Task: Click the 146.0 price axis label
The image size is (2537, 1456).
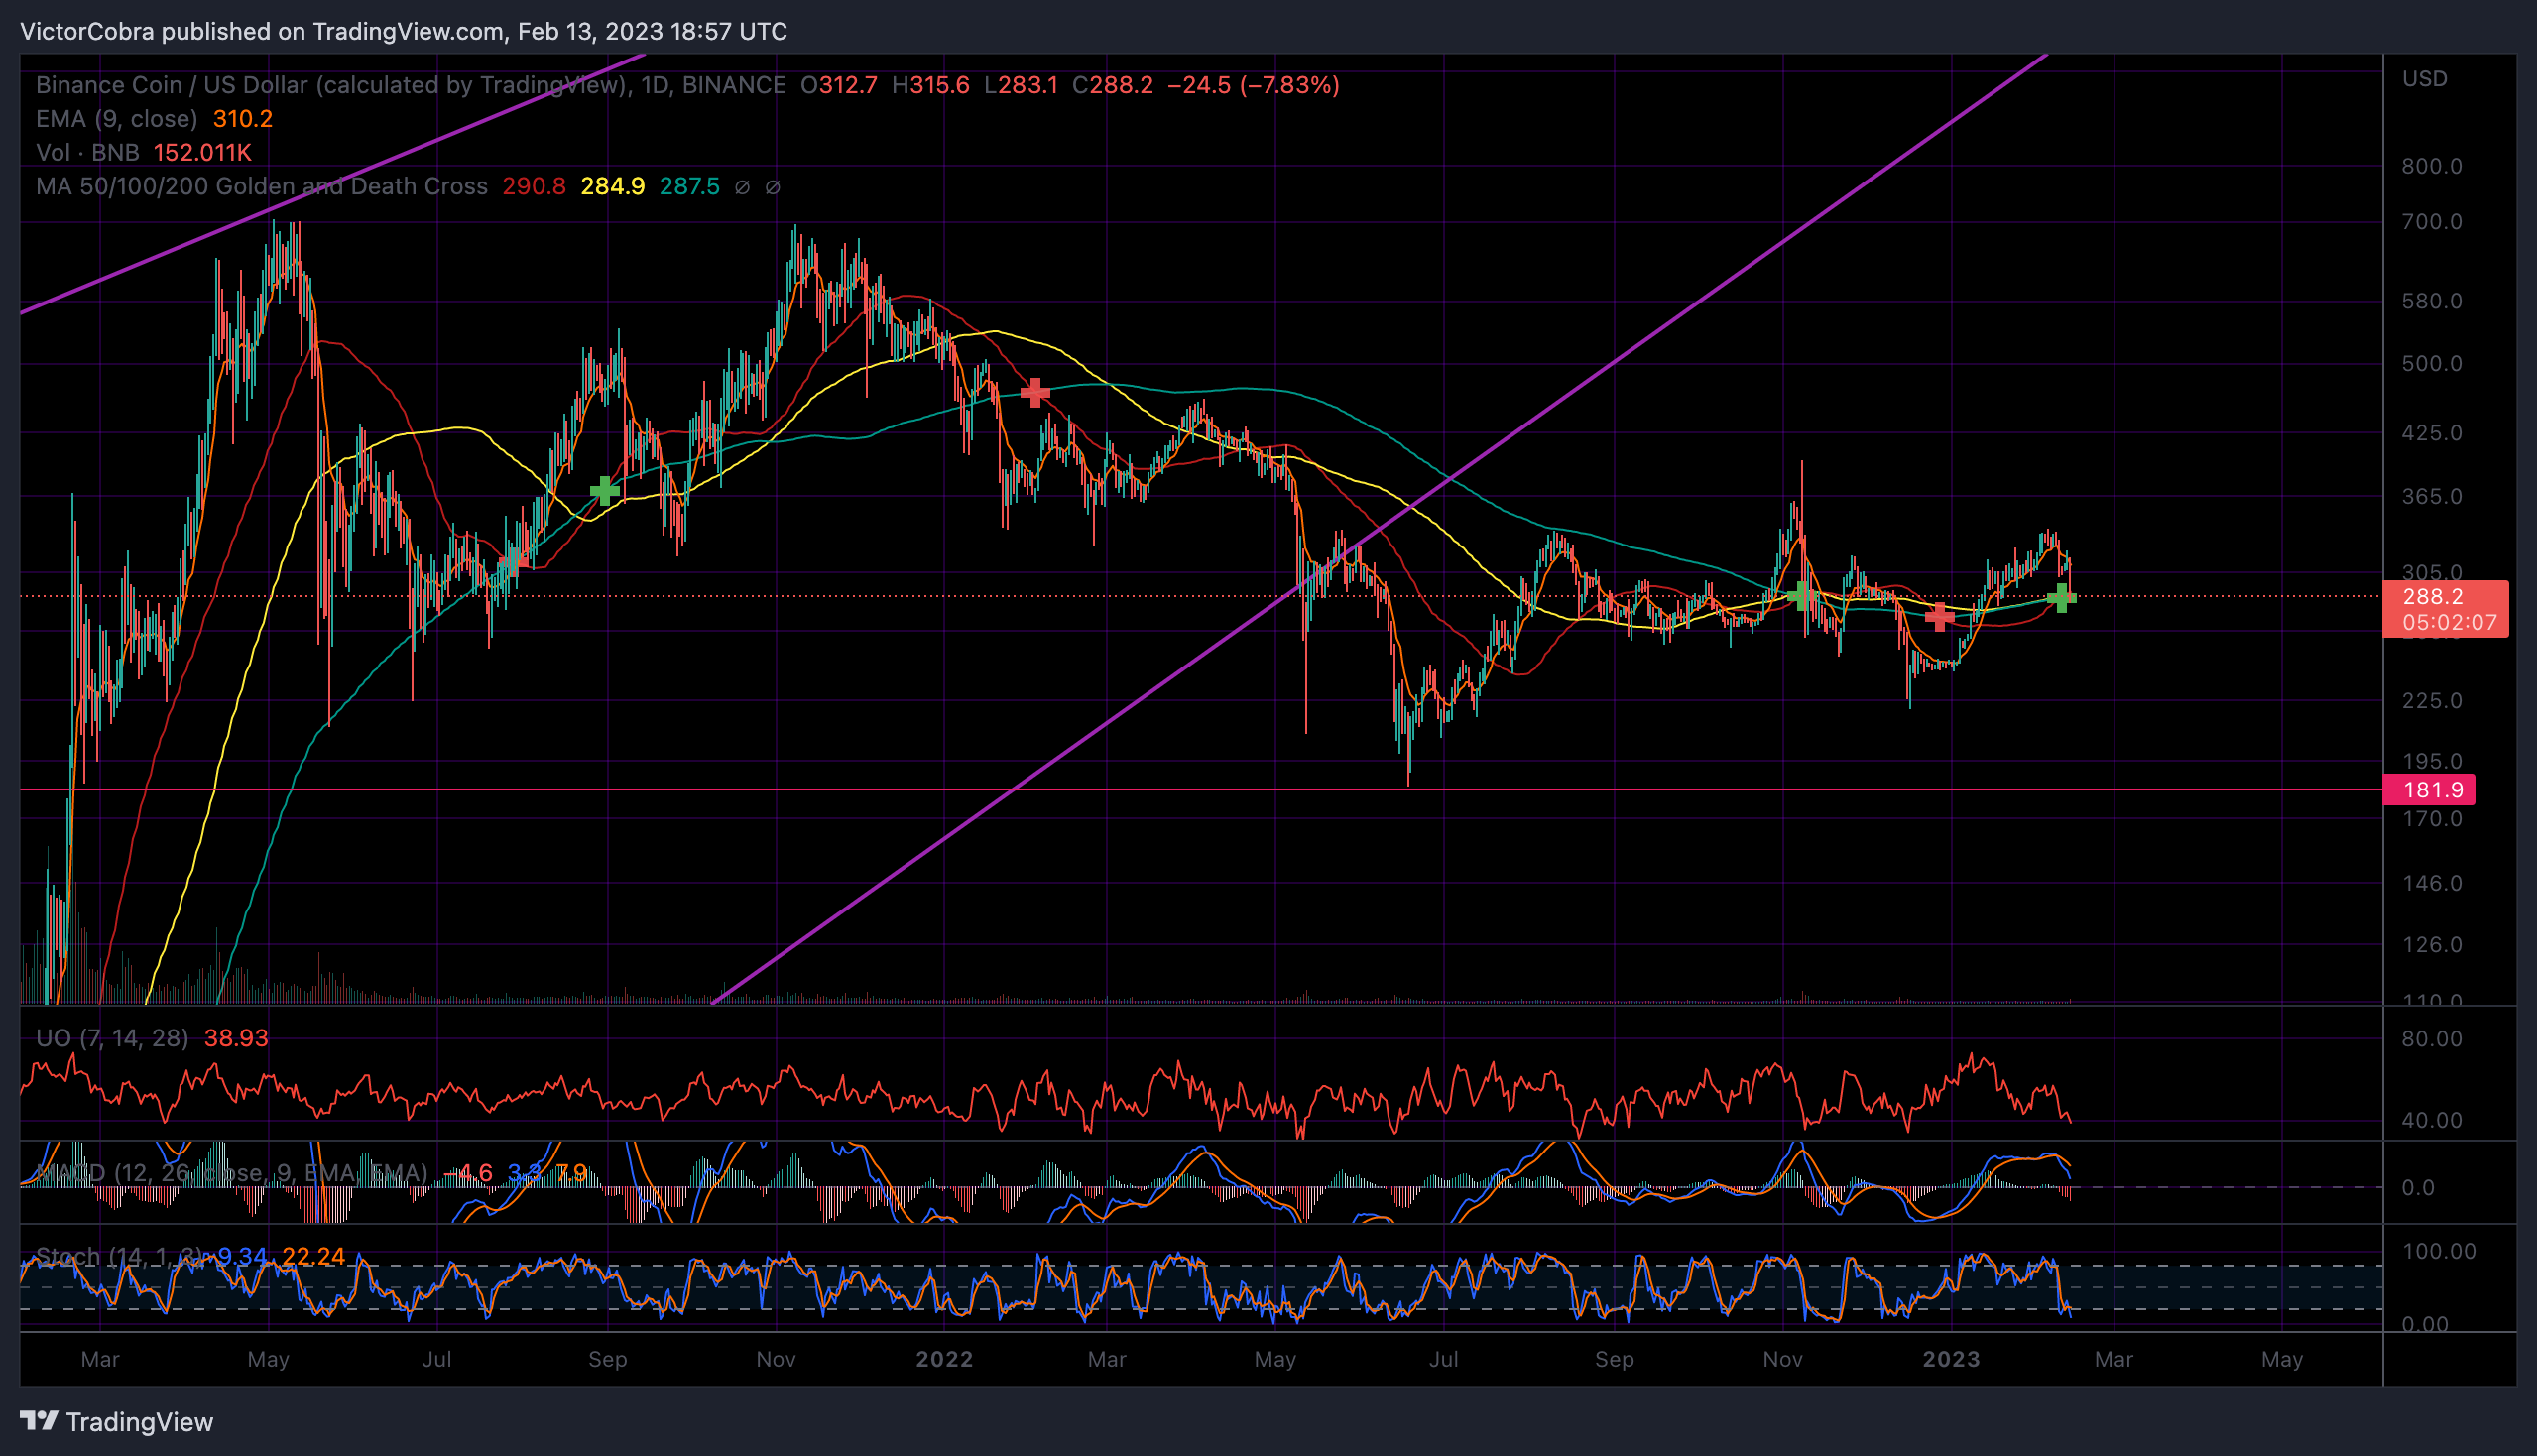Action: 2432,884
